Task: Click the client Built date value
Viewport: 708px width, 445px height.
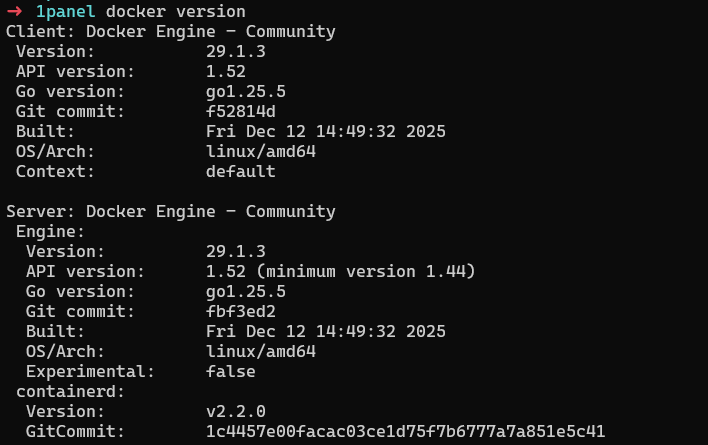Action: pyautogui.click(x=325, y=132)
